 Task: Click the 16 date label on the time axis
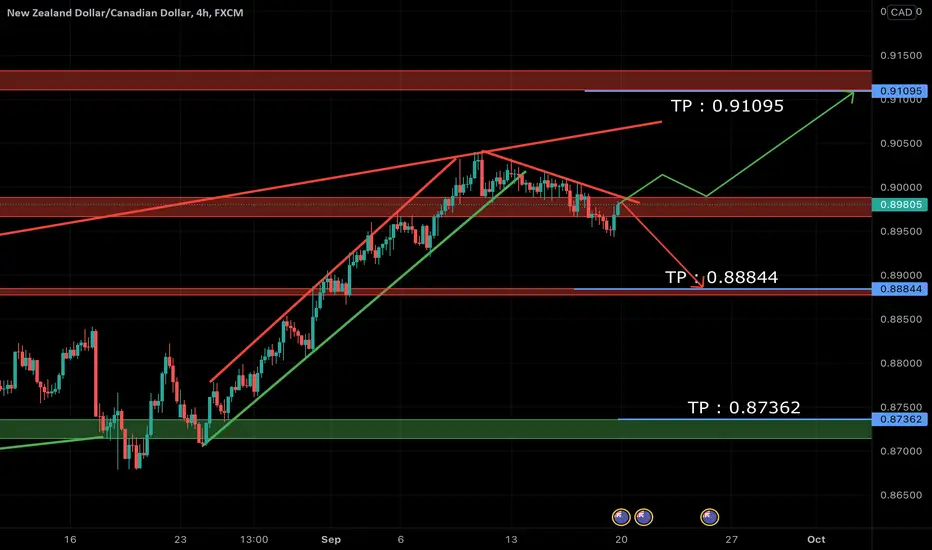70,539
